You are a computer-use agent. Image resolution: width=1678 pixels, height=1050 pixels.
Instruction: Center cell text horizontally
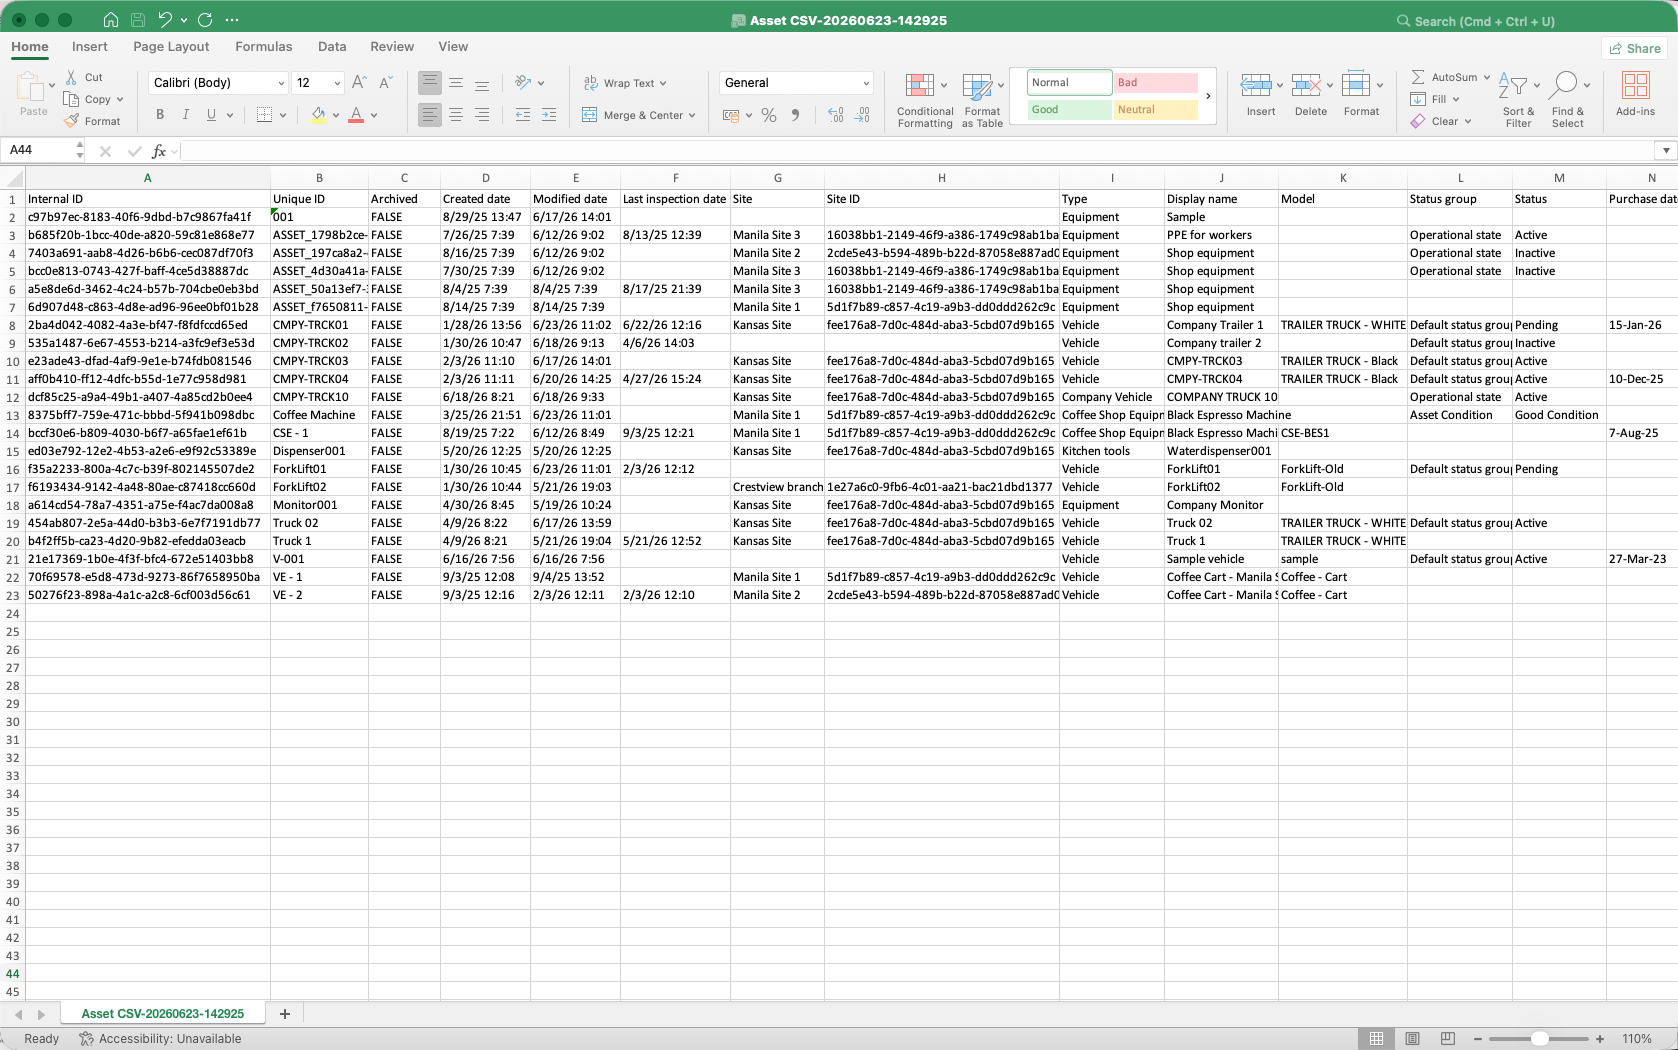(x=456, y=115)
